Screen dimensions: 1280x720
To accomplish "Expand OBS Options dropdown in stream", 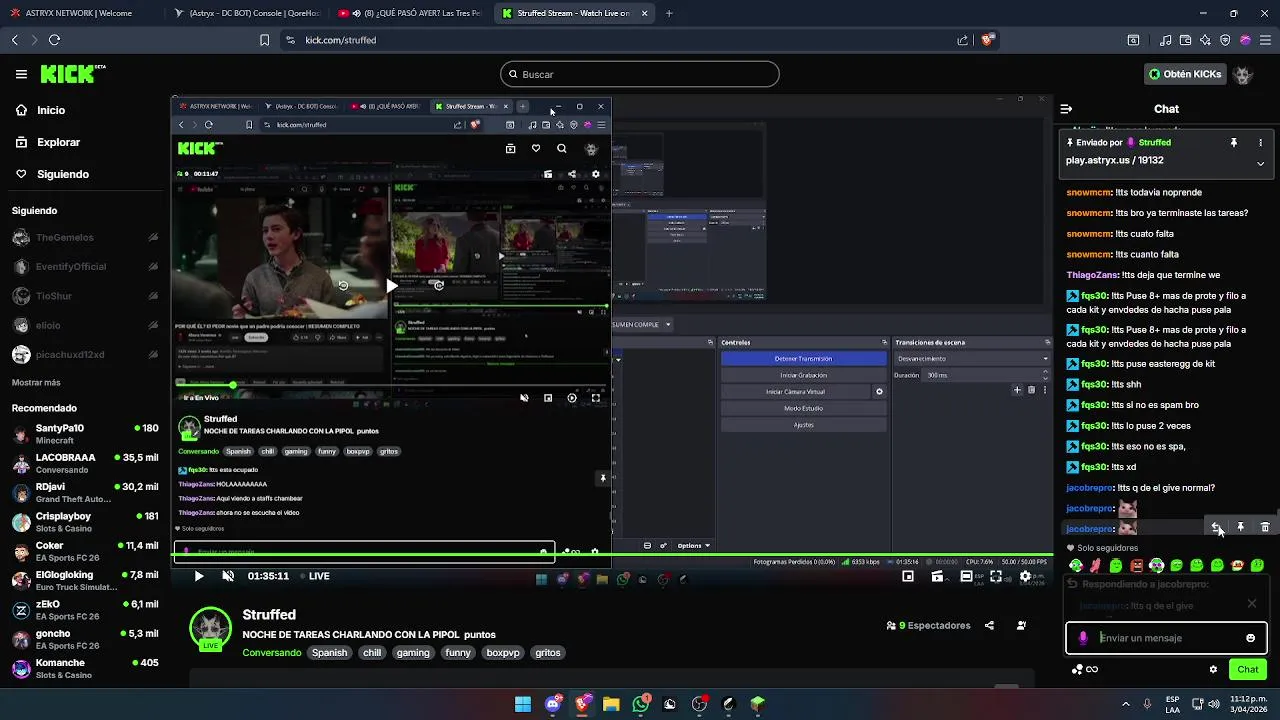I will (x=693, y=546).
